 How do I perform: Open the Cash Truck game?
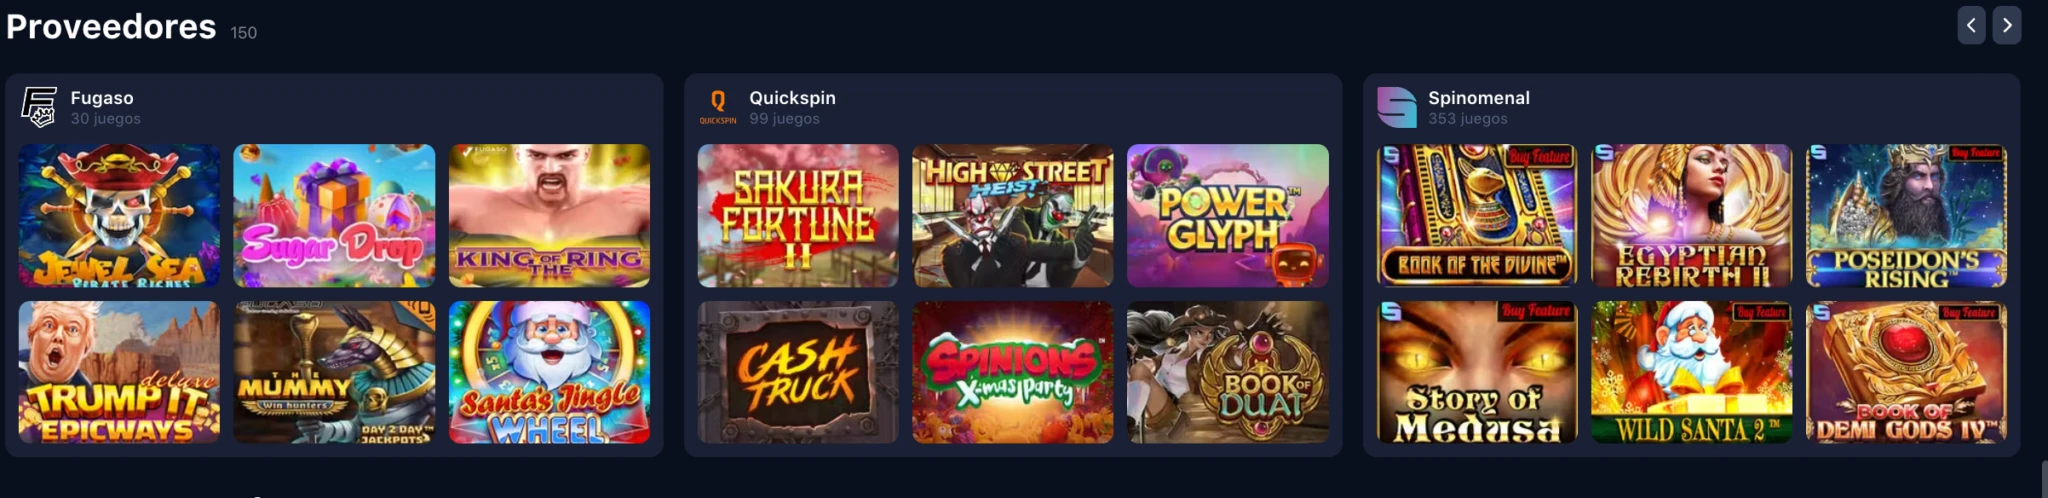tap(798, 372)
